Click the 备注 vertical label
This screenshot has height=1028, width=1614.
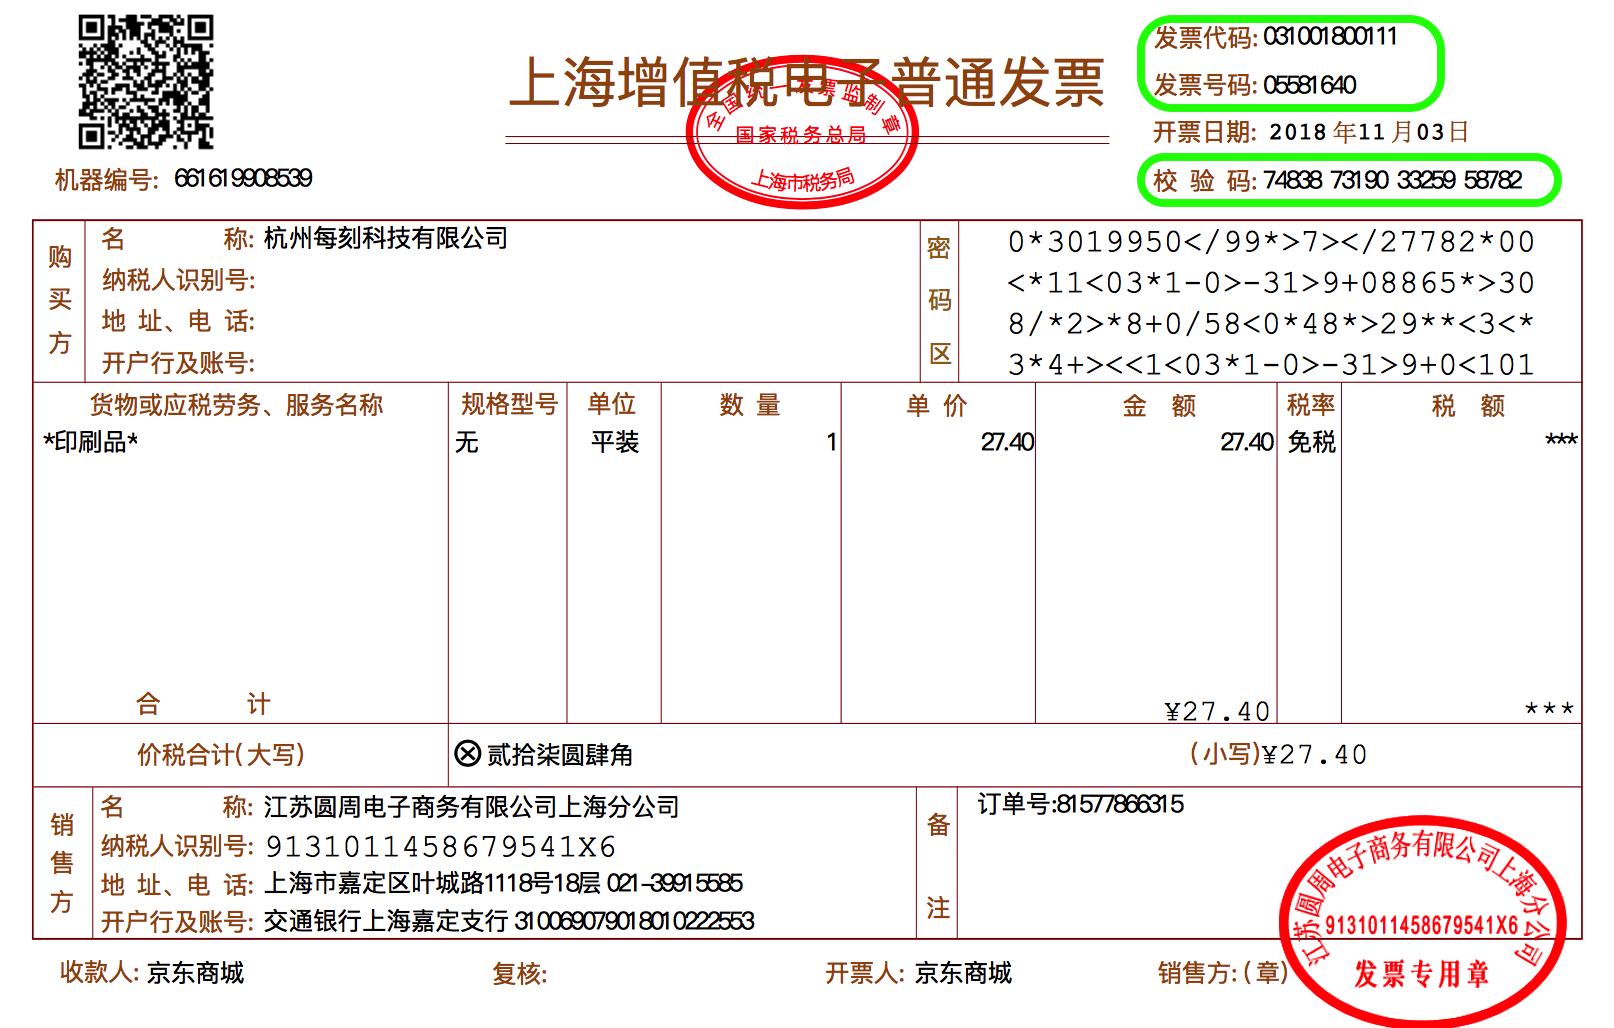pos(938,866)
